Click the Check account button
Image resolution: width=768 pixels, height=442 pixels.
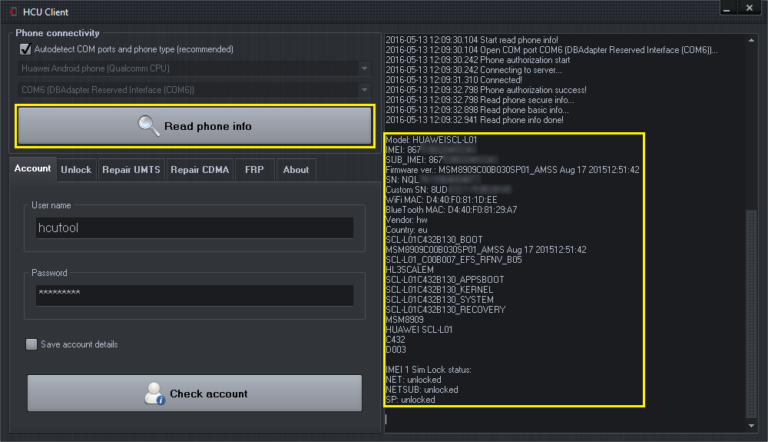pos(195,393)
